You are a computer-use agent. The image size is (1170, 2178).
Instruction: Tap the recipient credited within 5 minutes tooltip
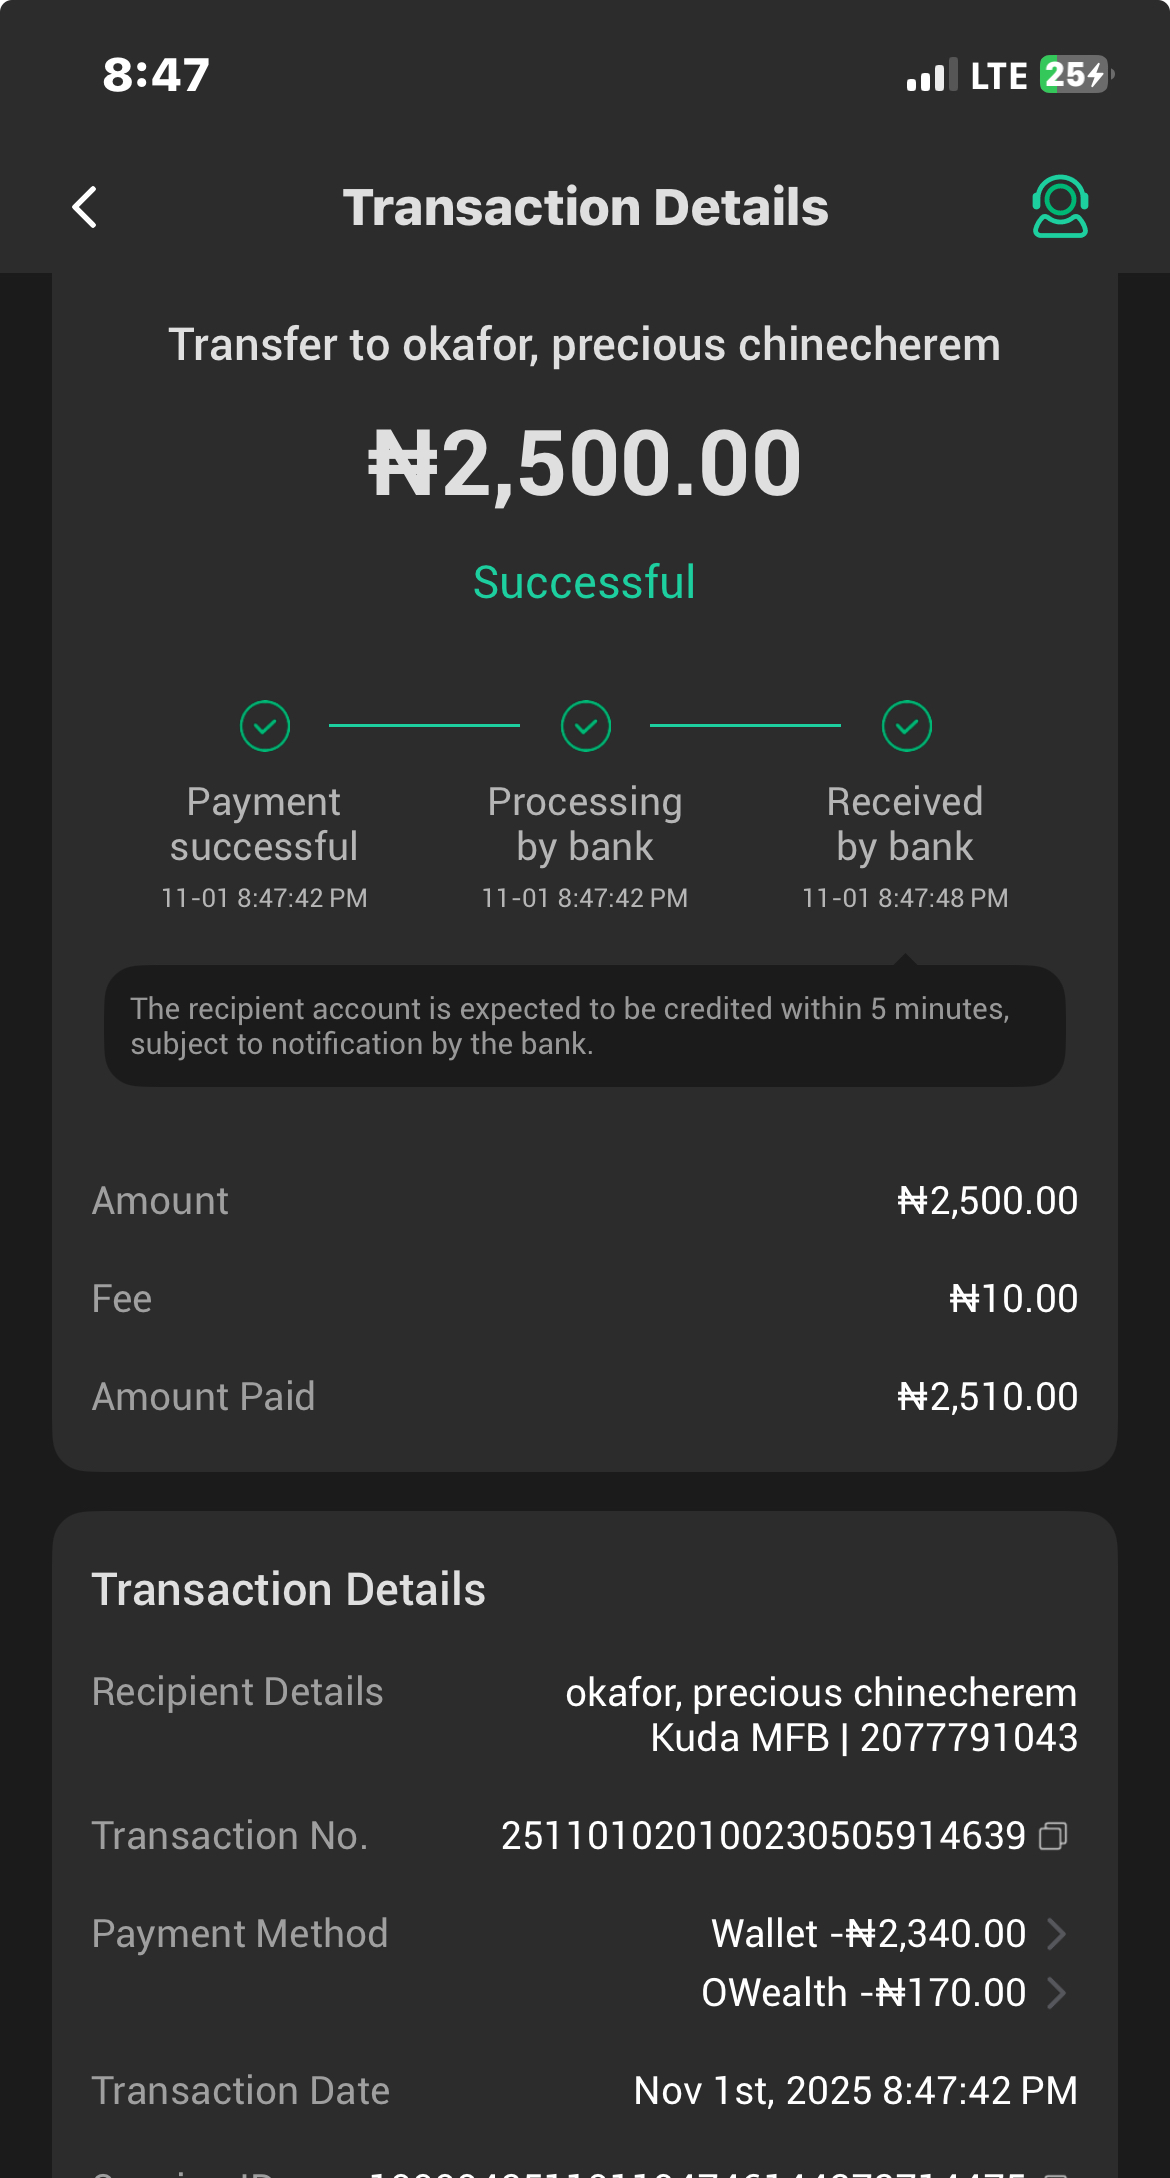[x=584, y=1026]
